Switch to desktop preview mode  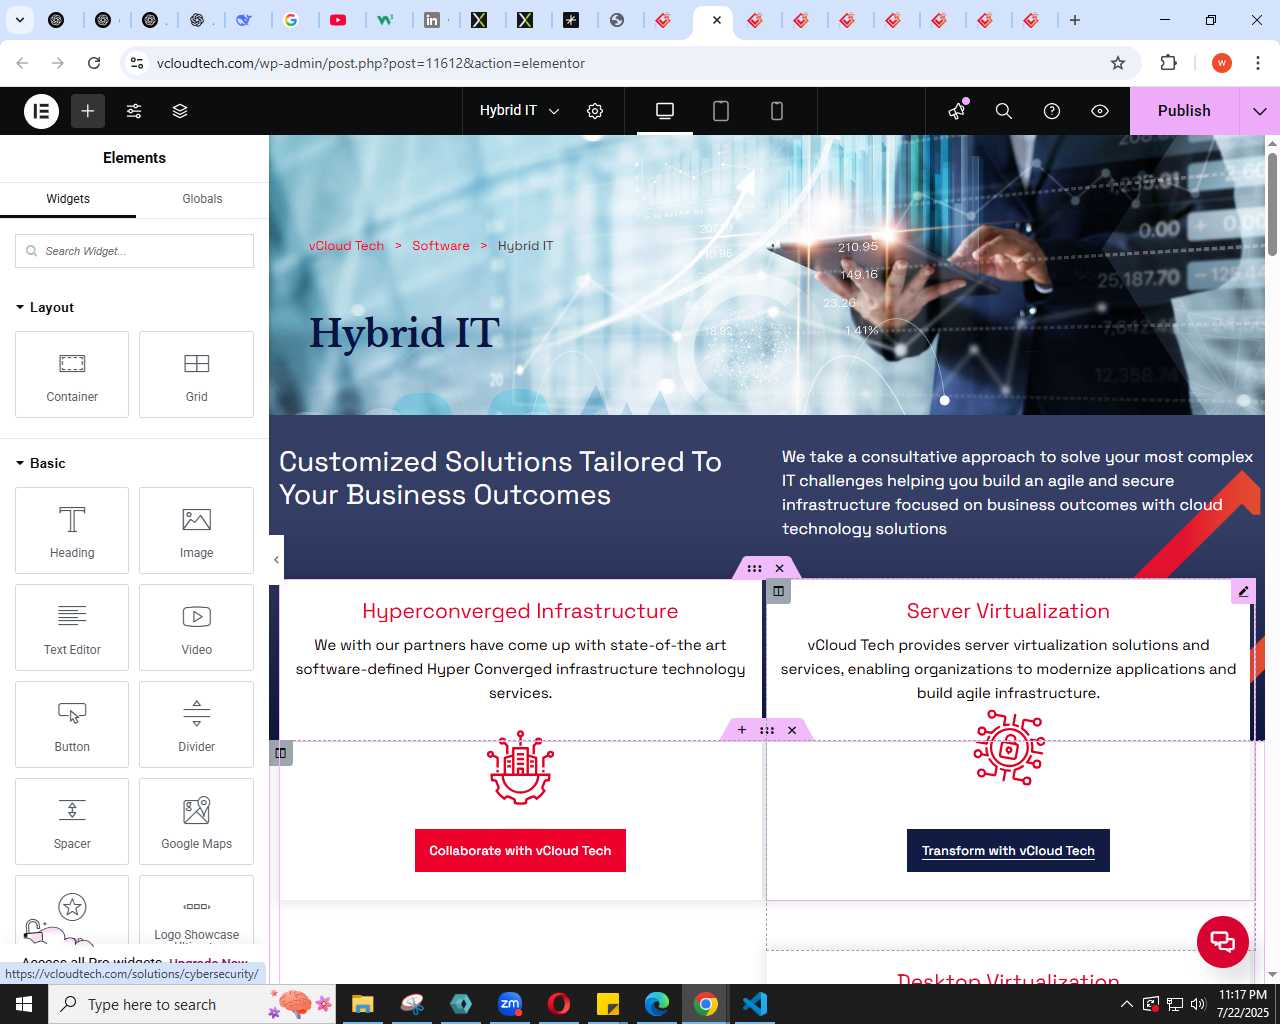tap(665, 111)
